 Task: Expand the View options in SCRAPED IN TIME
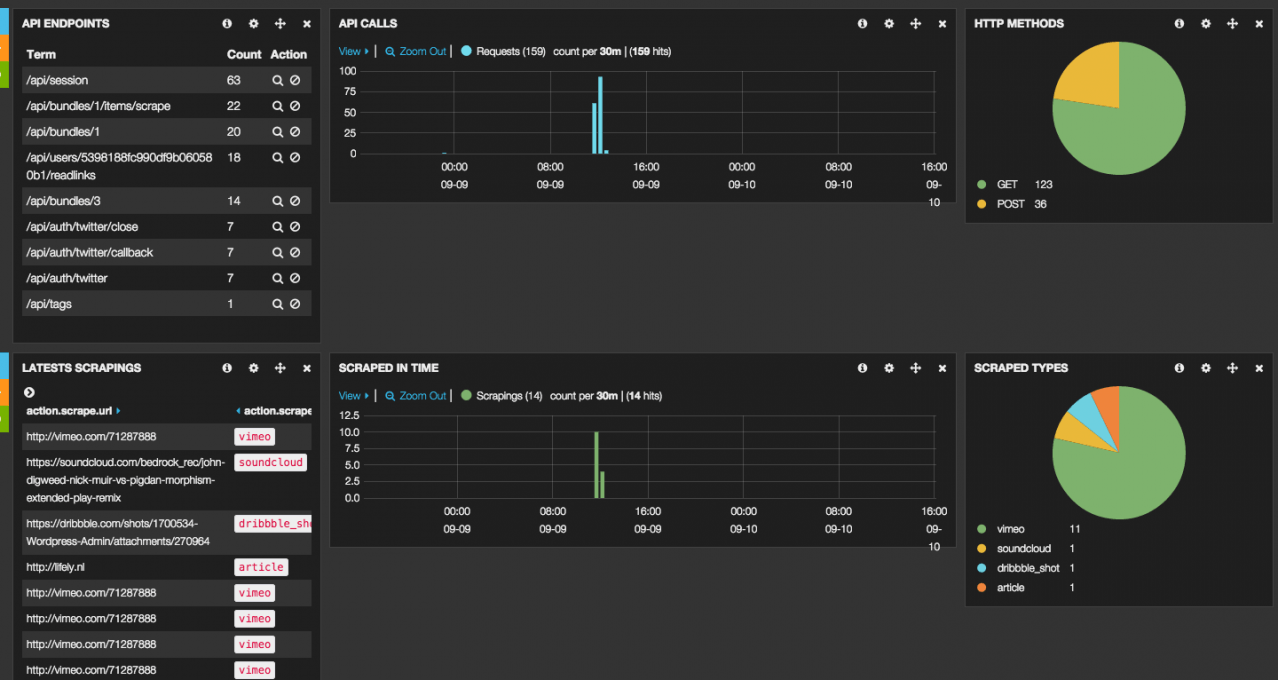click(x=354, y=396)
